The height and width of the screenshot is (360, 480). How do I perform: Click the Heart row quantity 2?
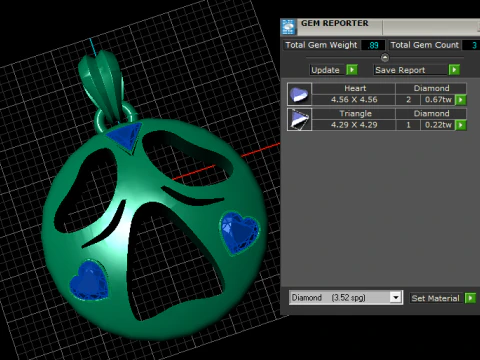tap(408, 100)
